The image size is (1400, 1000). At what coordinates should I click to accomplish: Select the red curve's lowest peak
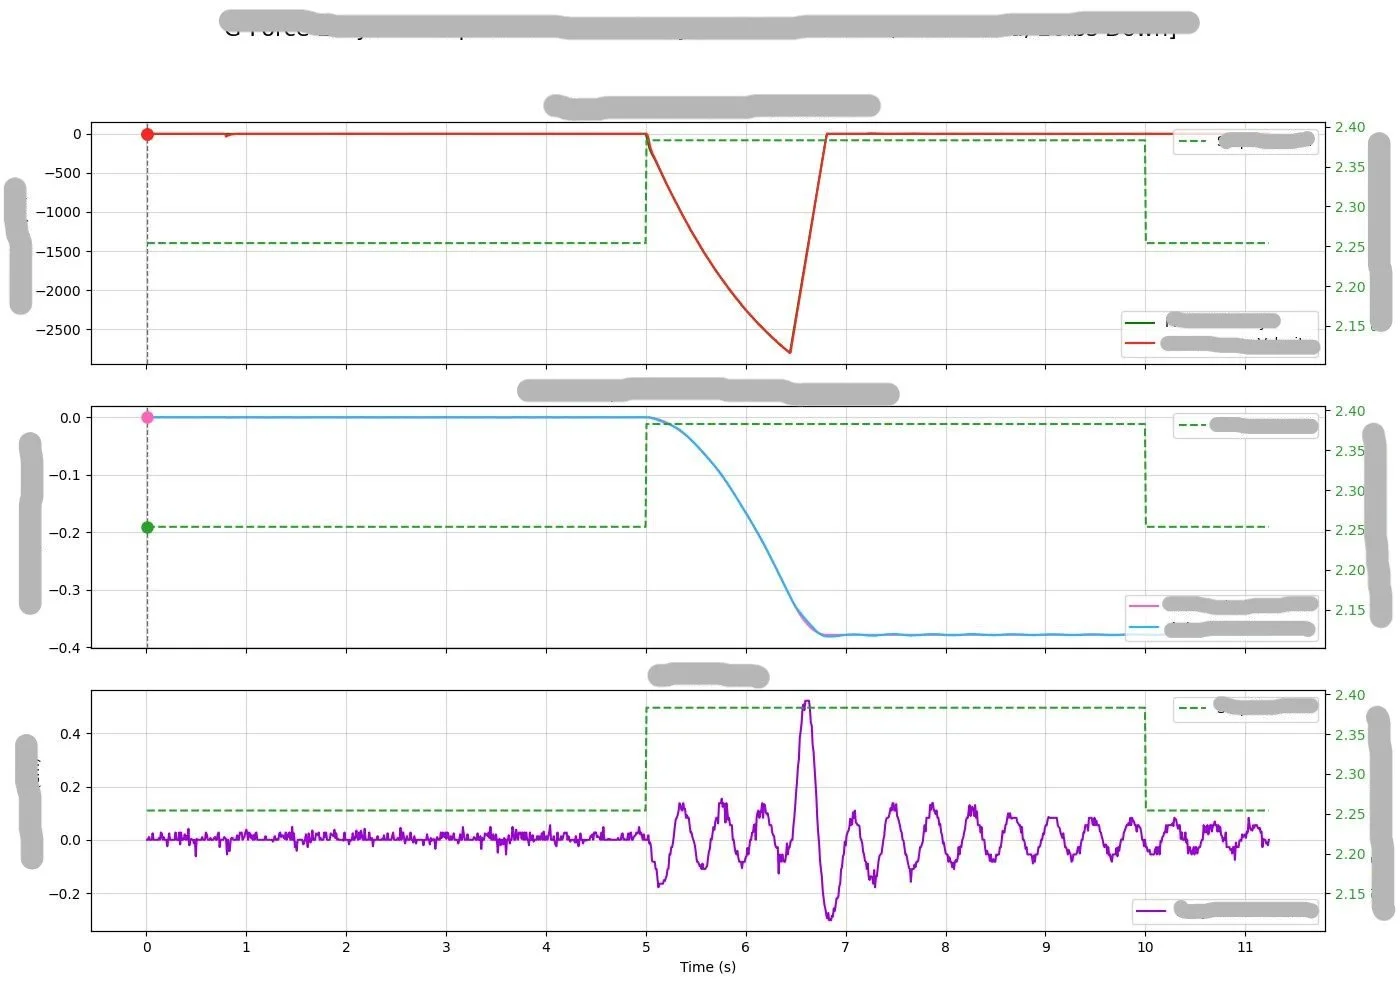click(x=790, y=352)
